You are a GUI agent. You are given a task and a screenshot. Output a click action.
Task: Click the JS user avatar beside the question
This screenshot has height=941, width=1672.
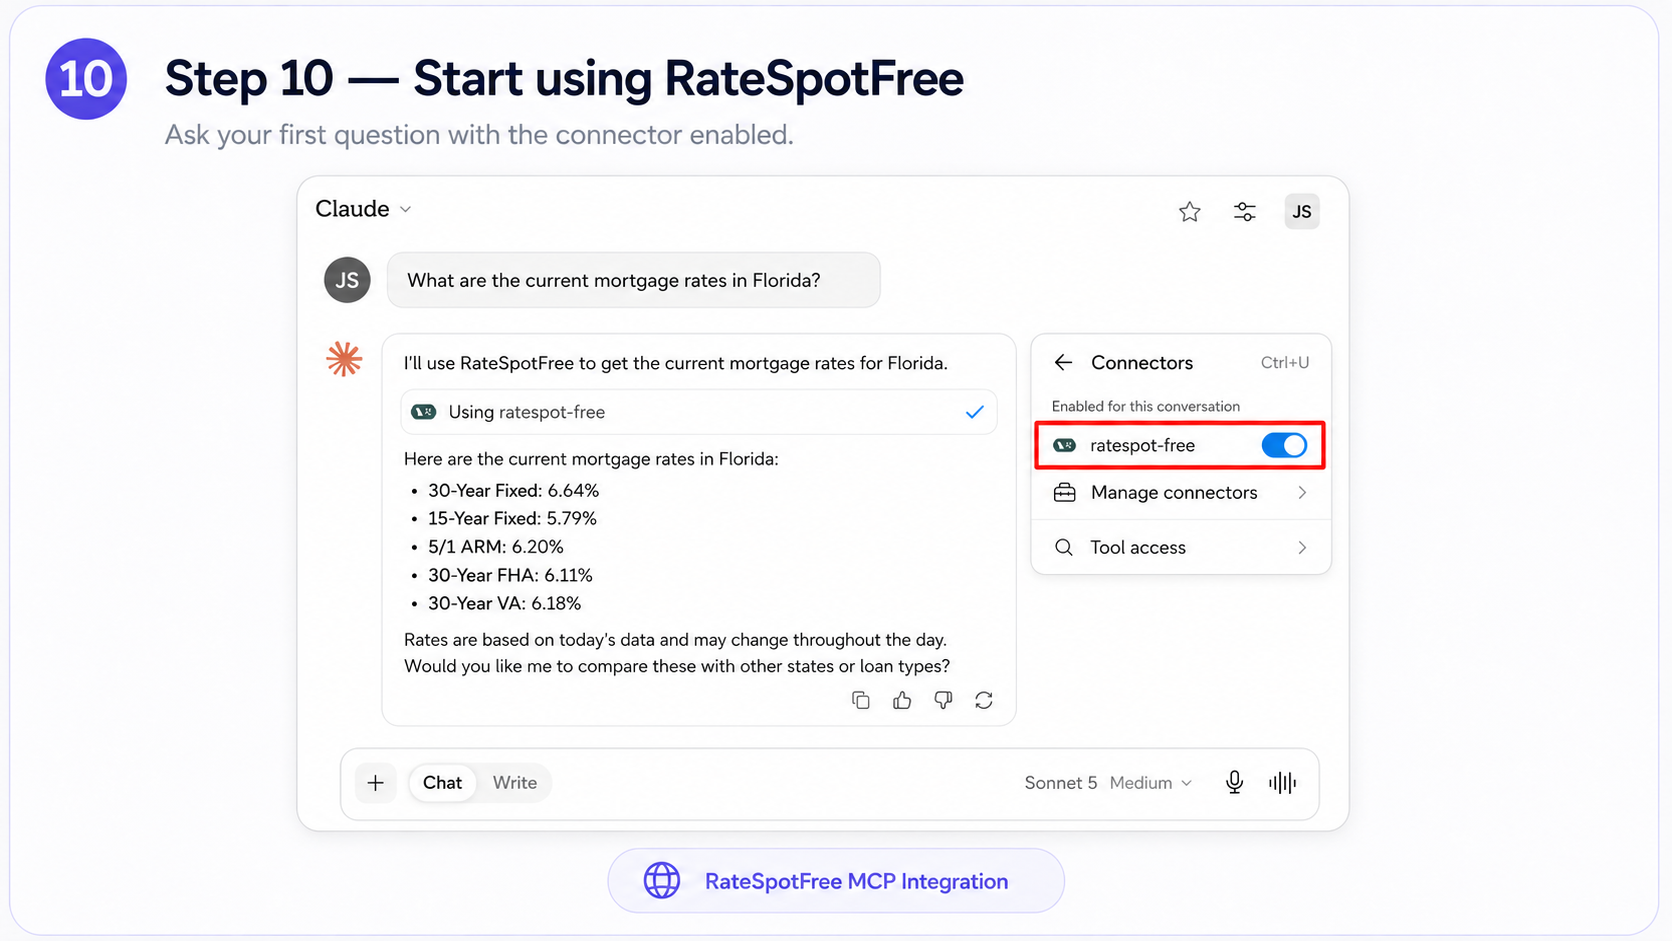347,280
